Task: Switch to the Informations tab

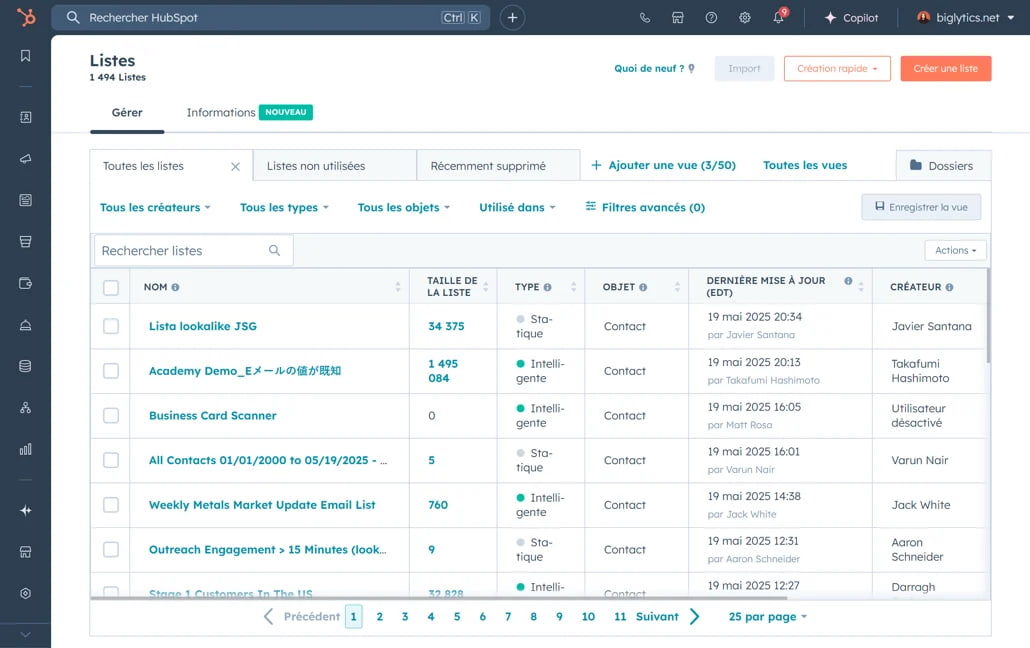Action: (221, 112)
